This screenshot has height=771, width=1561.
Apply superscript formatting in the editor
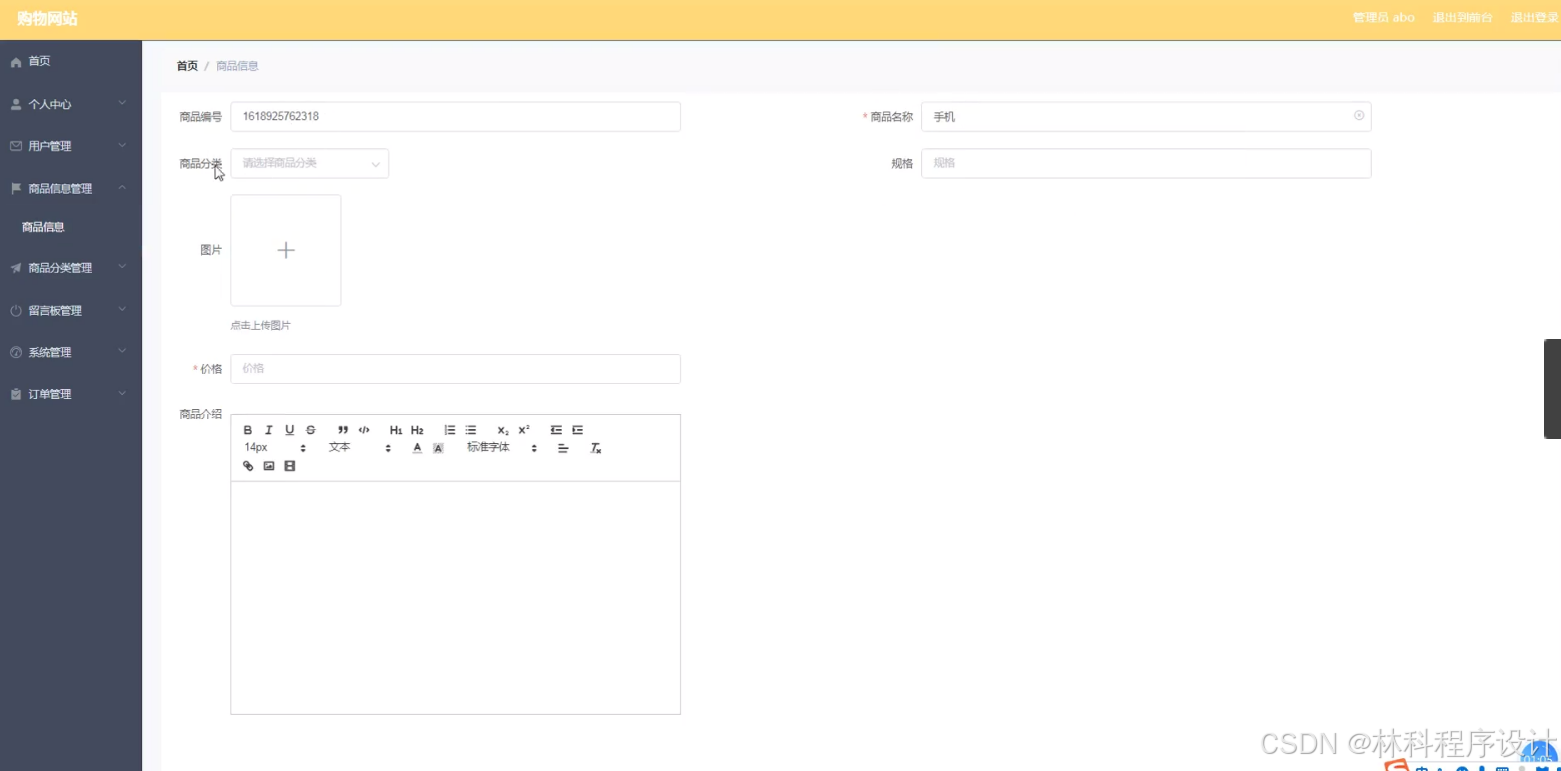click(522, 430)
